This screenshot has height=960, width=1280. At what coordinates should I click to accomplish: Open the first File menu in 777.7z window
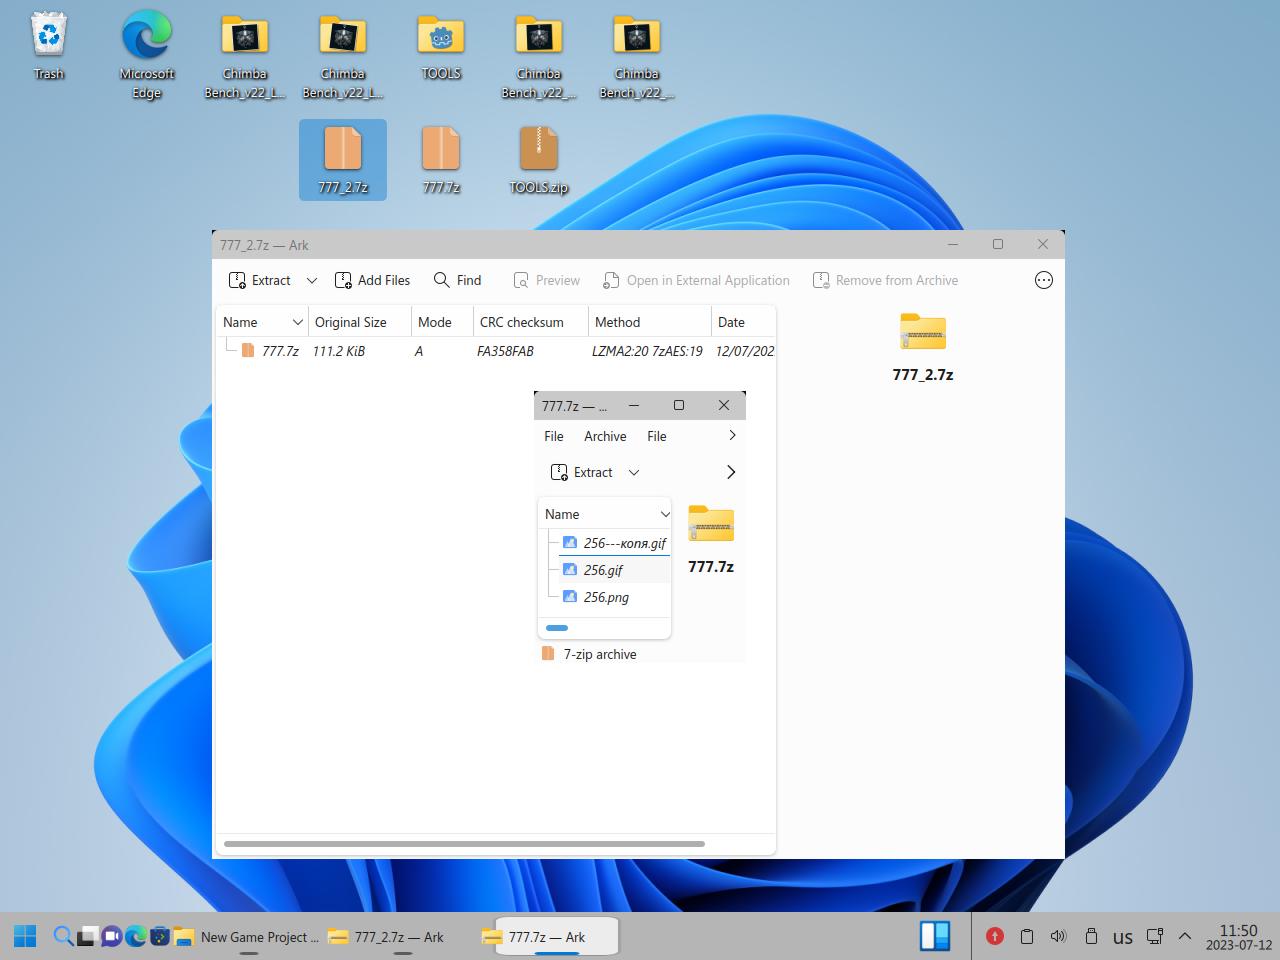click(x=554, y=436)
